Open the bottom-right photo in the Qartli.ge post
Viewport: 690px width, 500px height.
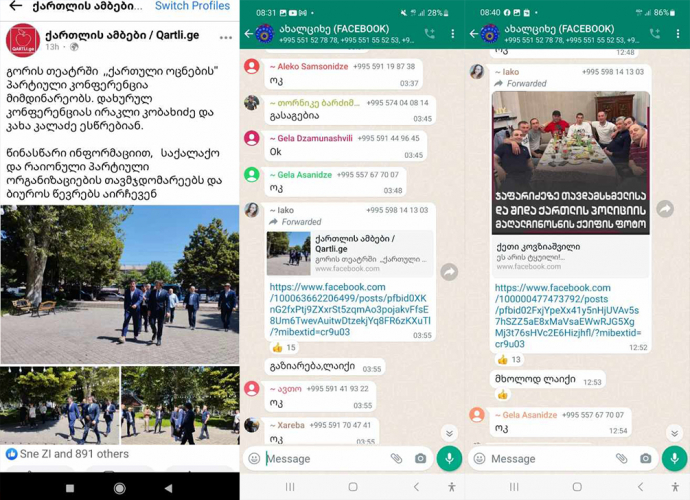coord(180,405)
